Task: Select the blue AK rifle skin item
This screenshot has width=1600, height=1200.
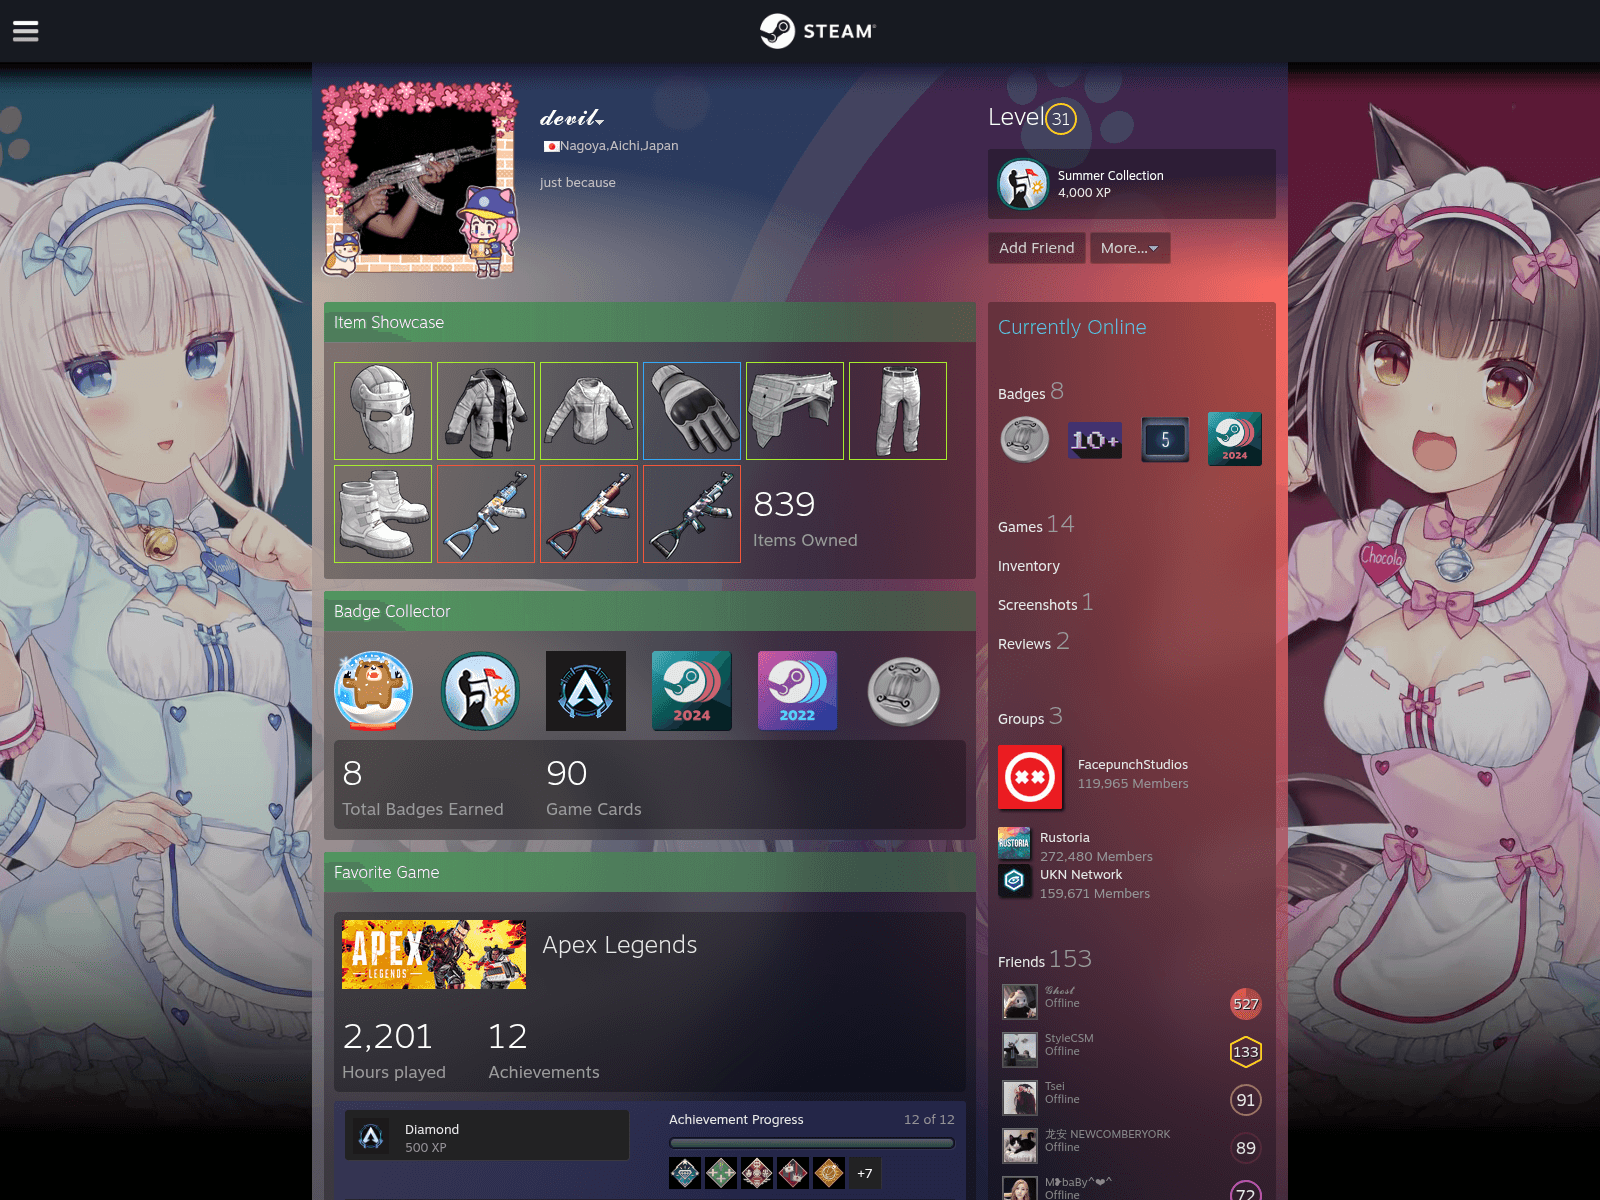Action: 486,514
